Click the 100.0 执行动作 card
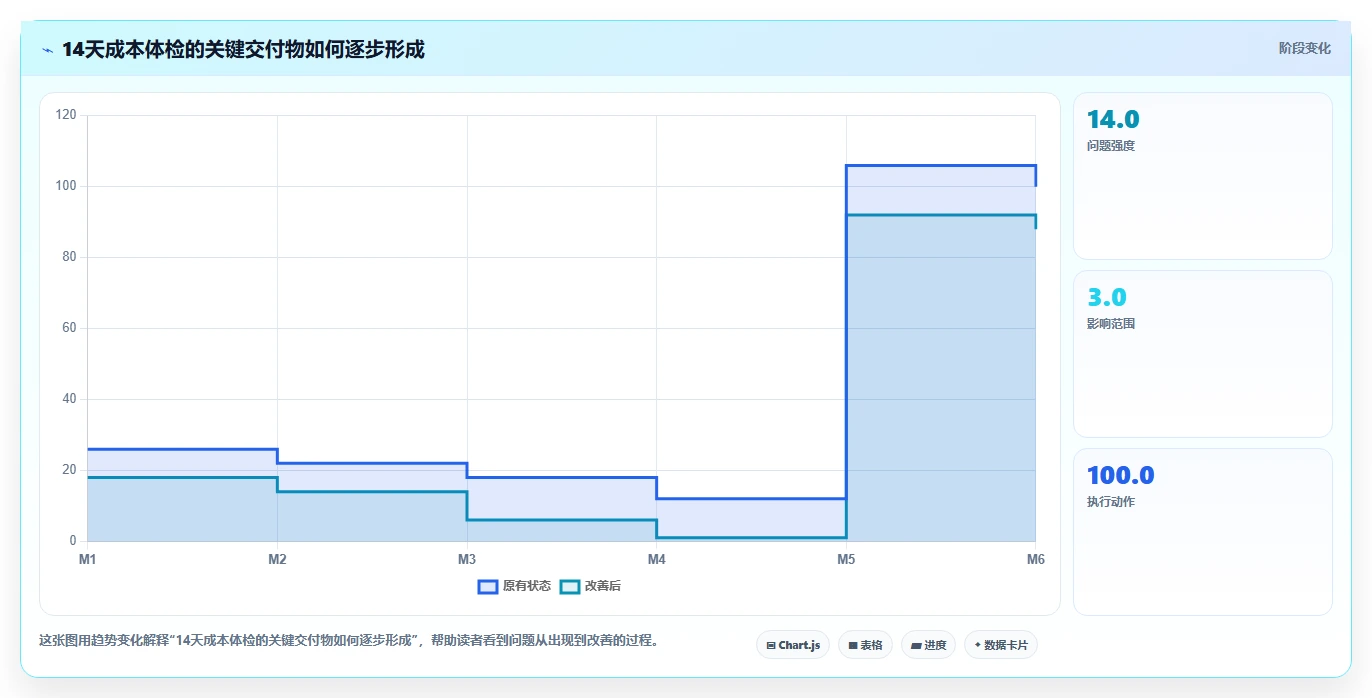This screenshot has width=1372, height=698. (x=1202, y=532)
